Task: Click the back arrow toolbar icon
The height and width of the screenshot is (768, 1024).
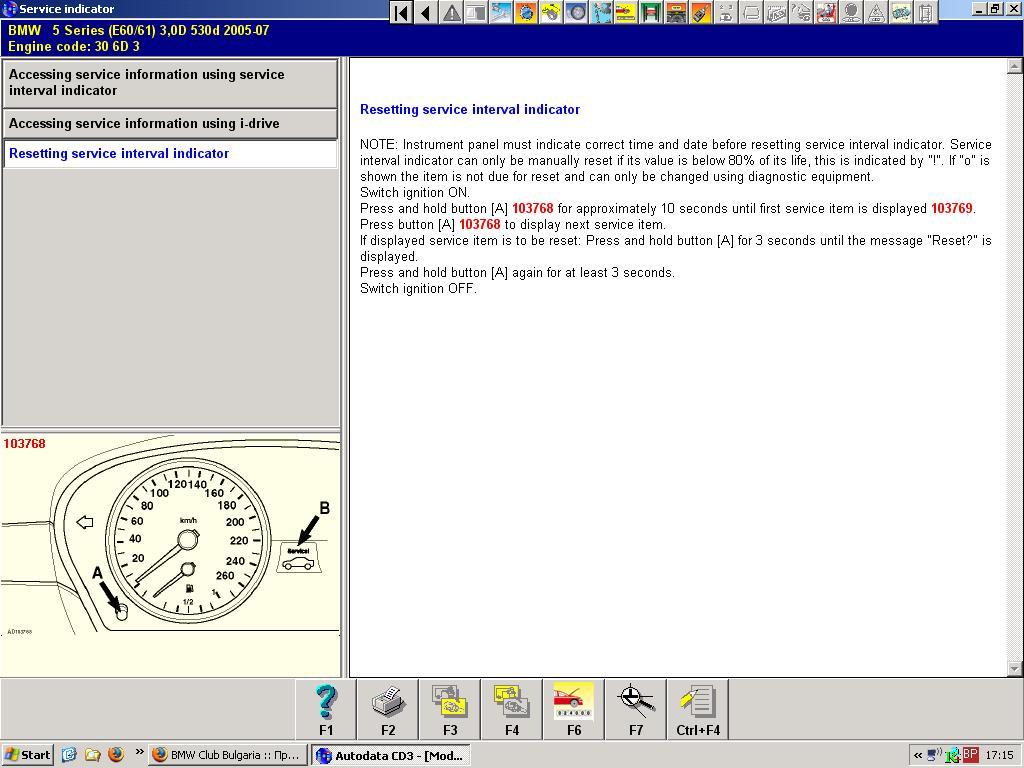Action: (426, 12)
